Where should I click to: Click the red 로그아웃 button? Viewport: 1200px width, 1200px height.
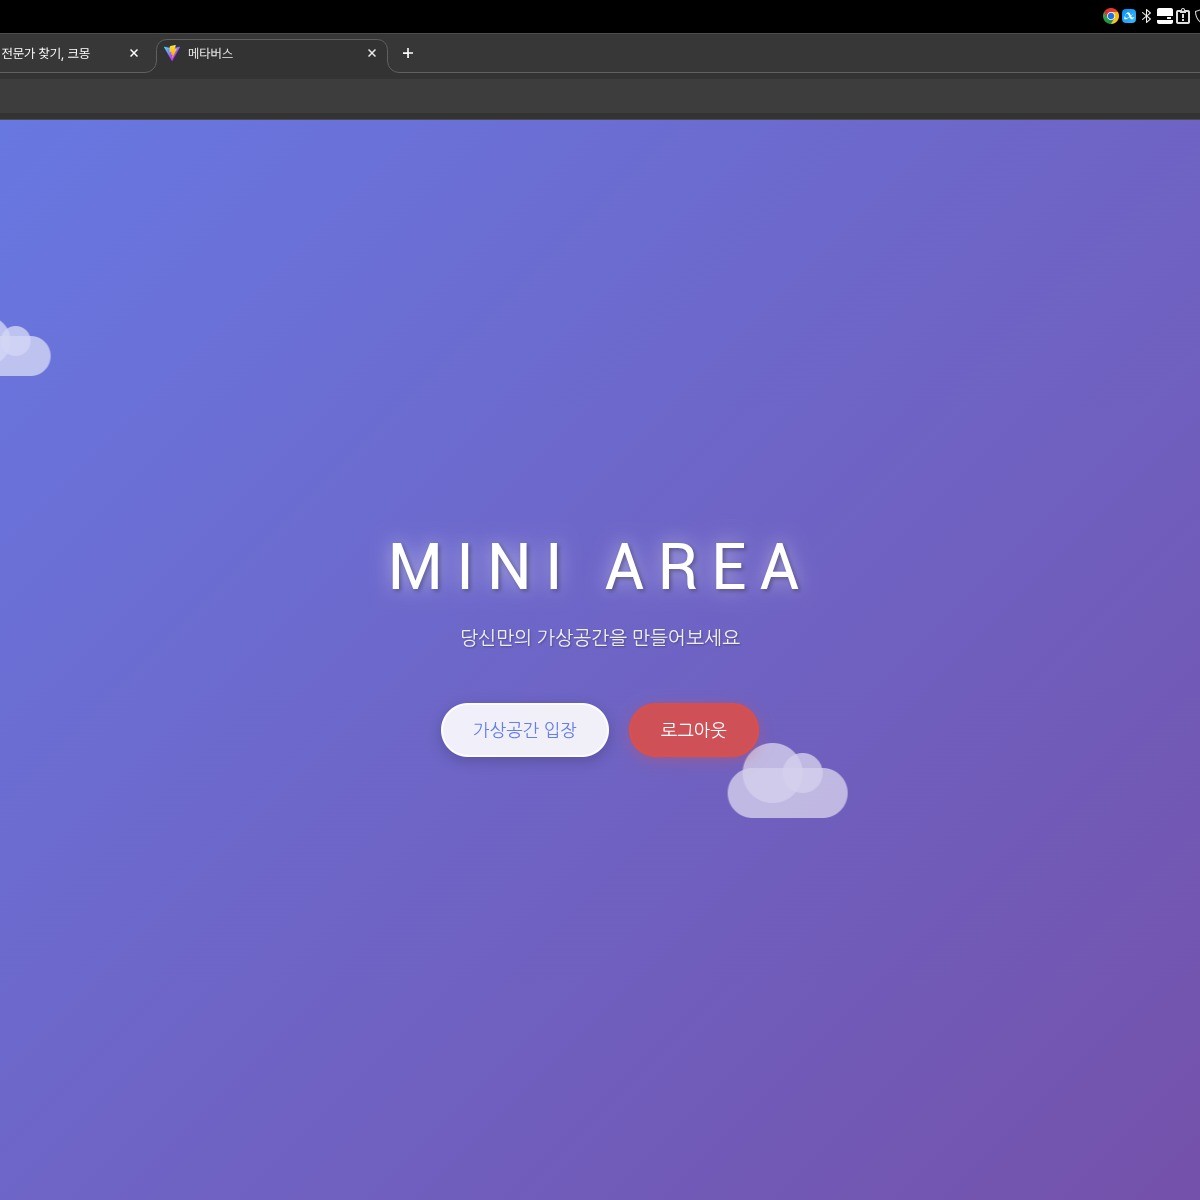693,730
